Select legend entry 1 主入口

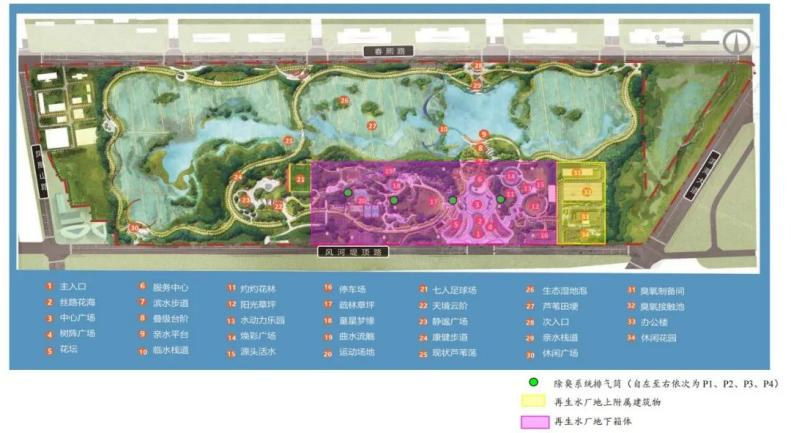pyautogui.click(x=67, y=287)
